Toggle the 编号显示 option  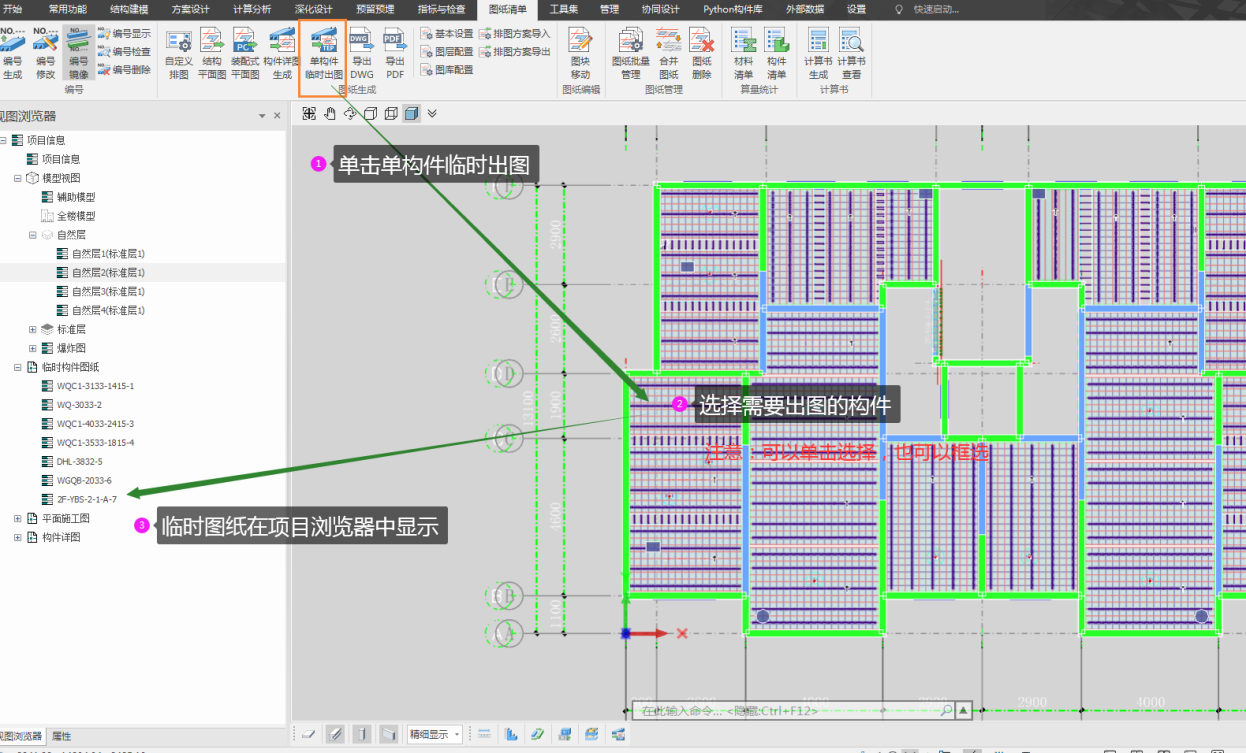125,34
